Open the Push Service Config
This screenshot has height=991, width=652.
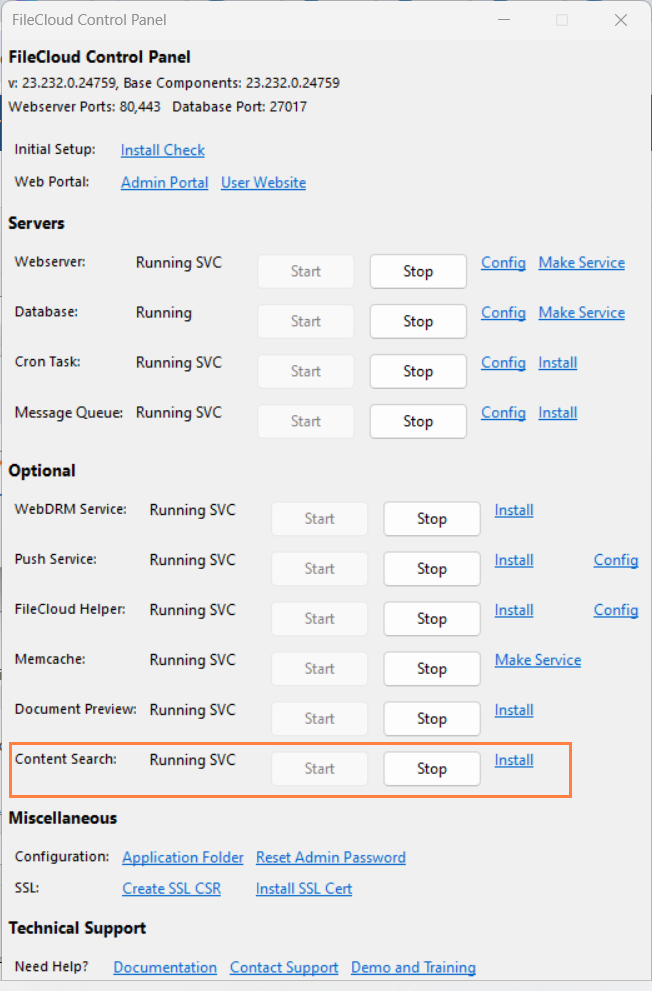[616, 560]
